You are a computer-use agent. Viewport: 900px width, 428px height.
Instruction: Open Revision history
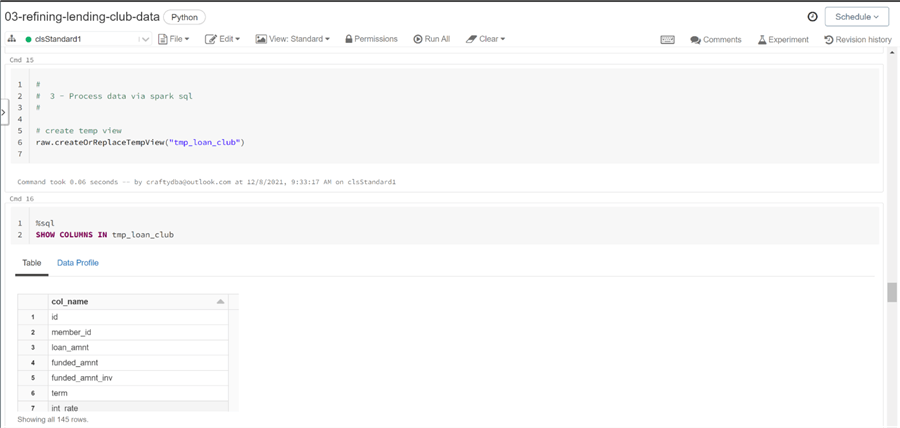858,40
